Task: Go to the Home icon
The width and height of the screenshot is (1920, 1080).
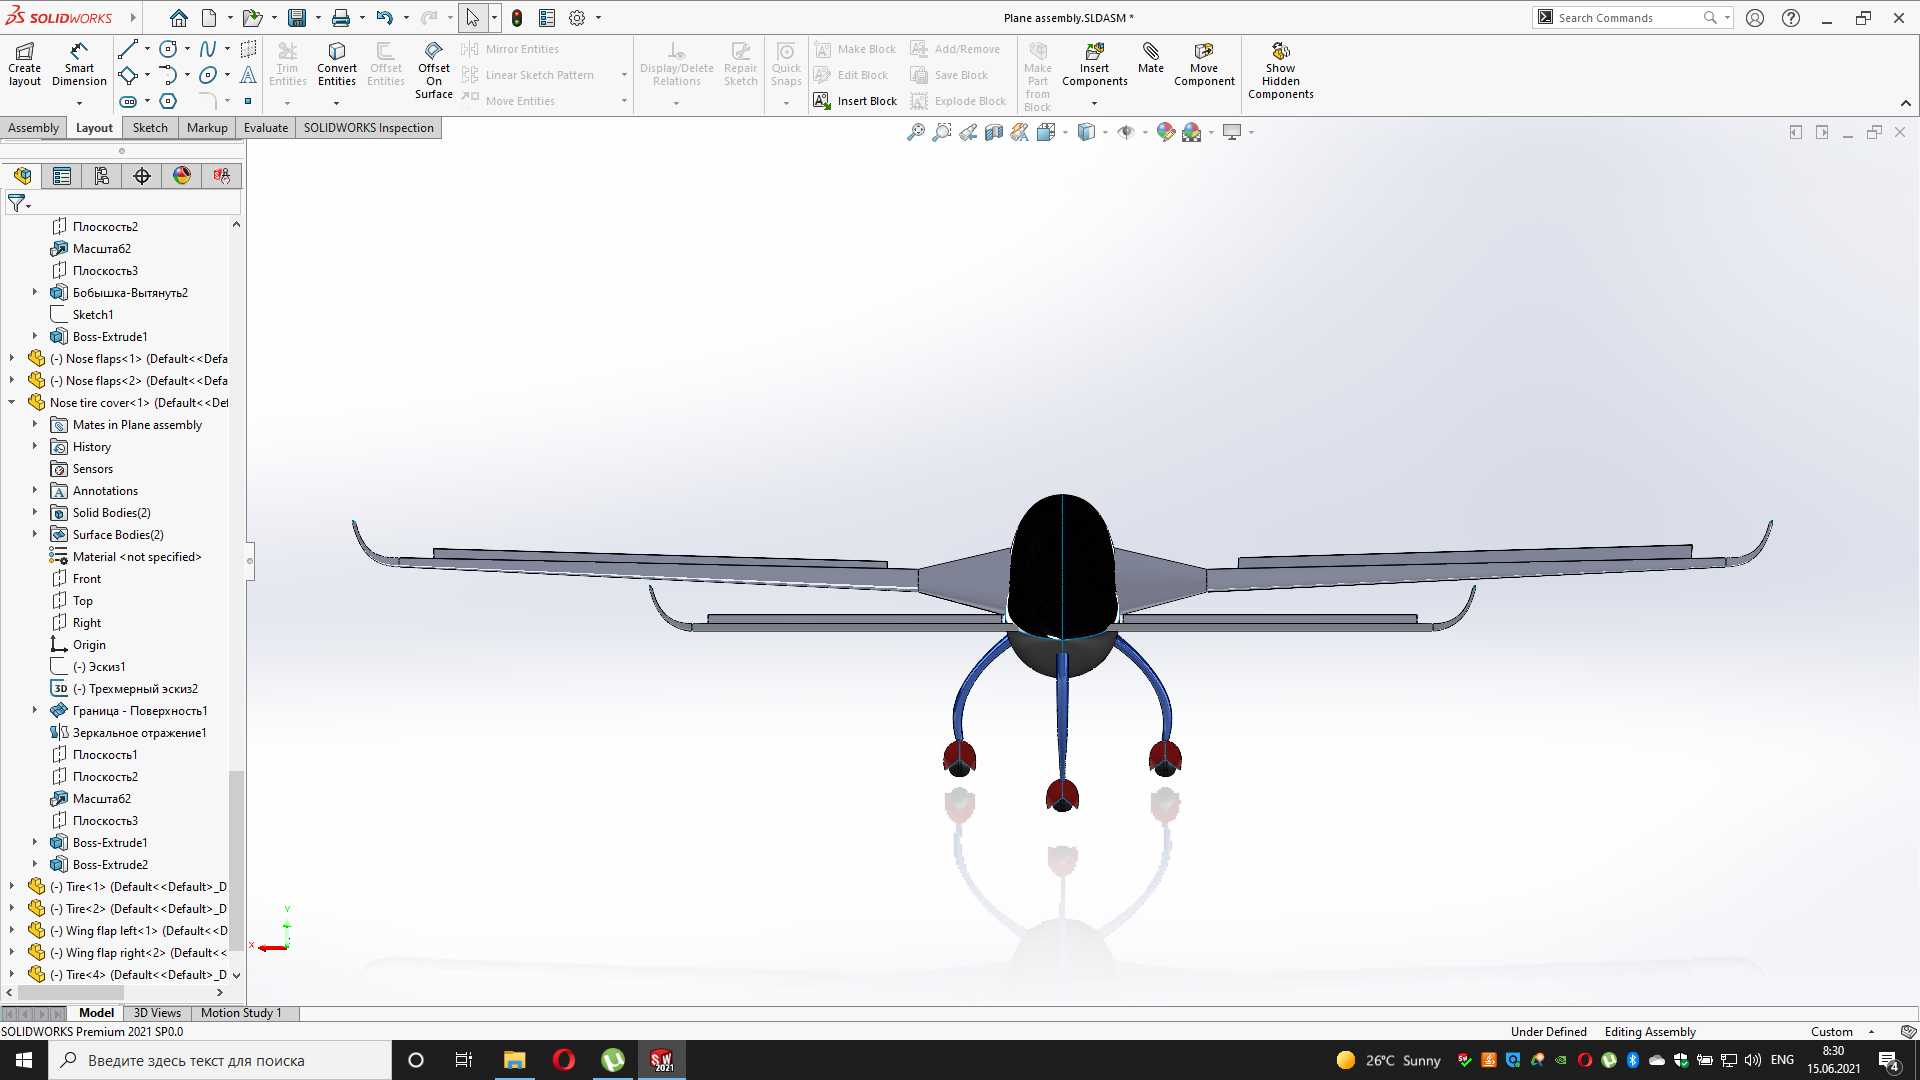Action: 178,18
